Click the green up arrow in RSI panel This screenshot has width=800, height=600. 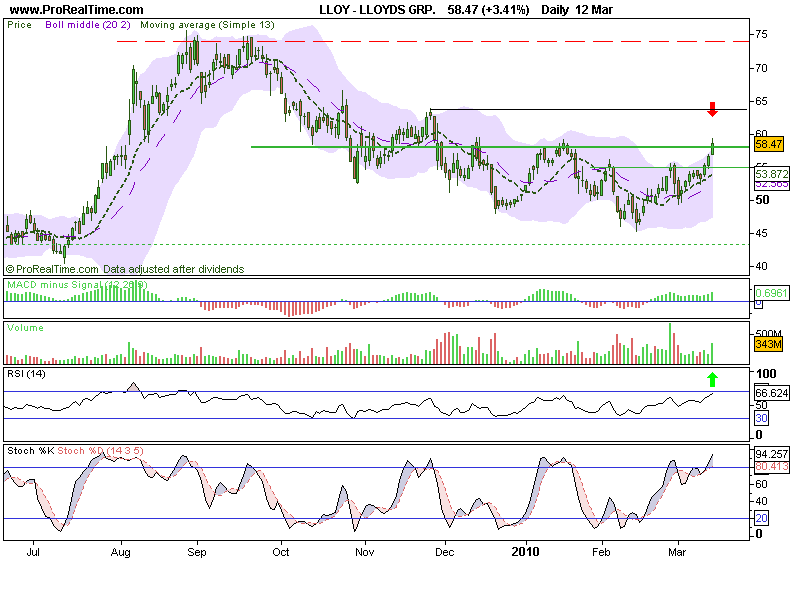point(712,379)
